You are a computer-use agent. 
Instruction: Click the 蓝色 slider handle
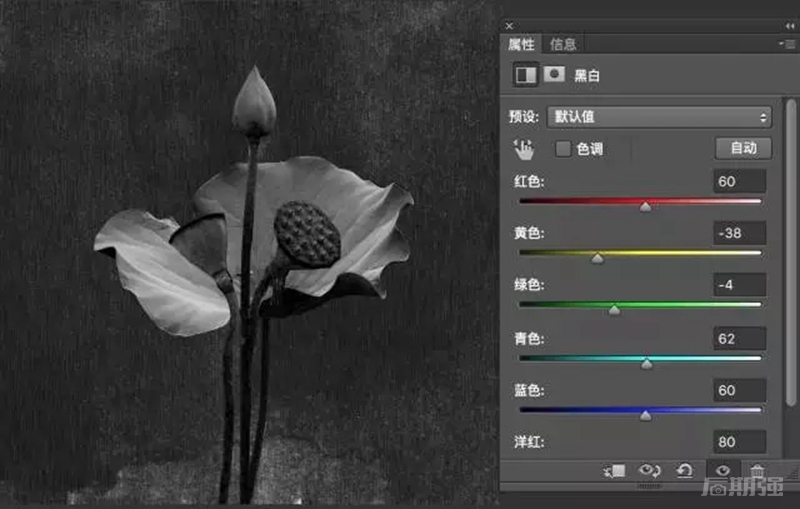point(645,415)
